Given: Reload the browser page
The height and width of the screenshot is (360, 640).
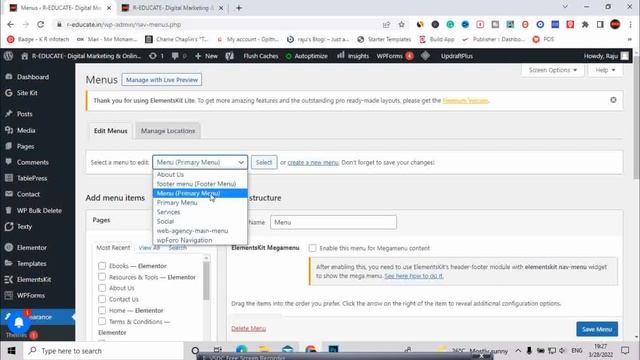Looking at the screenshot, I should click(x=40, y=24).
